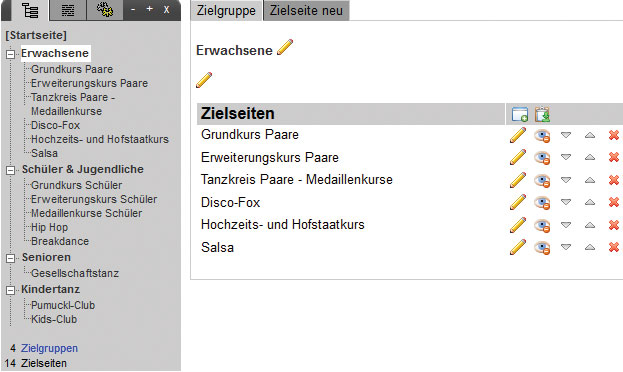Screen dimensions: 623x372
Task: Select Erwachsene in the sidebar tree
Action: point(55,53)
